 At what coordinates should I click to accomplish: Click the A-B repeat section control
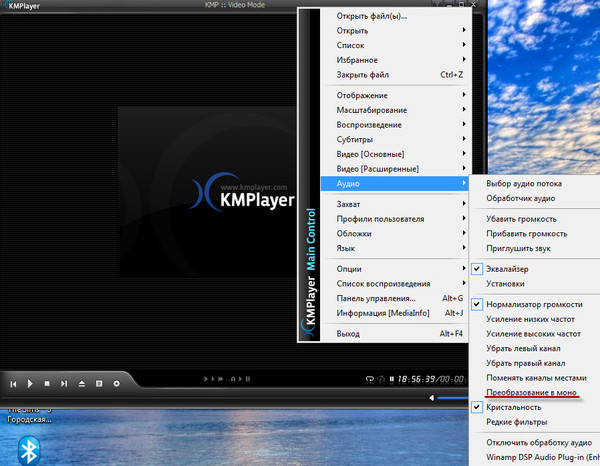point(240,379)
